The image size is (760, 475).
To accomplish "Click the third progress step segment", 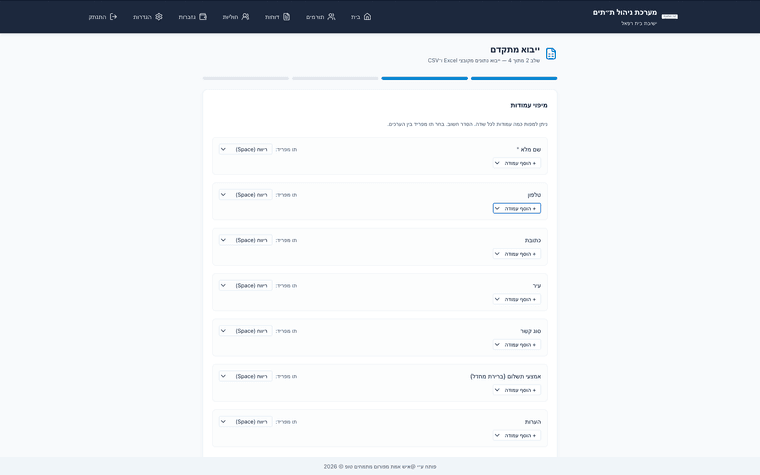I will pos(335,78).
